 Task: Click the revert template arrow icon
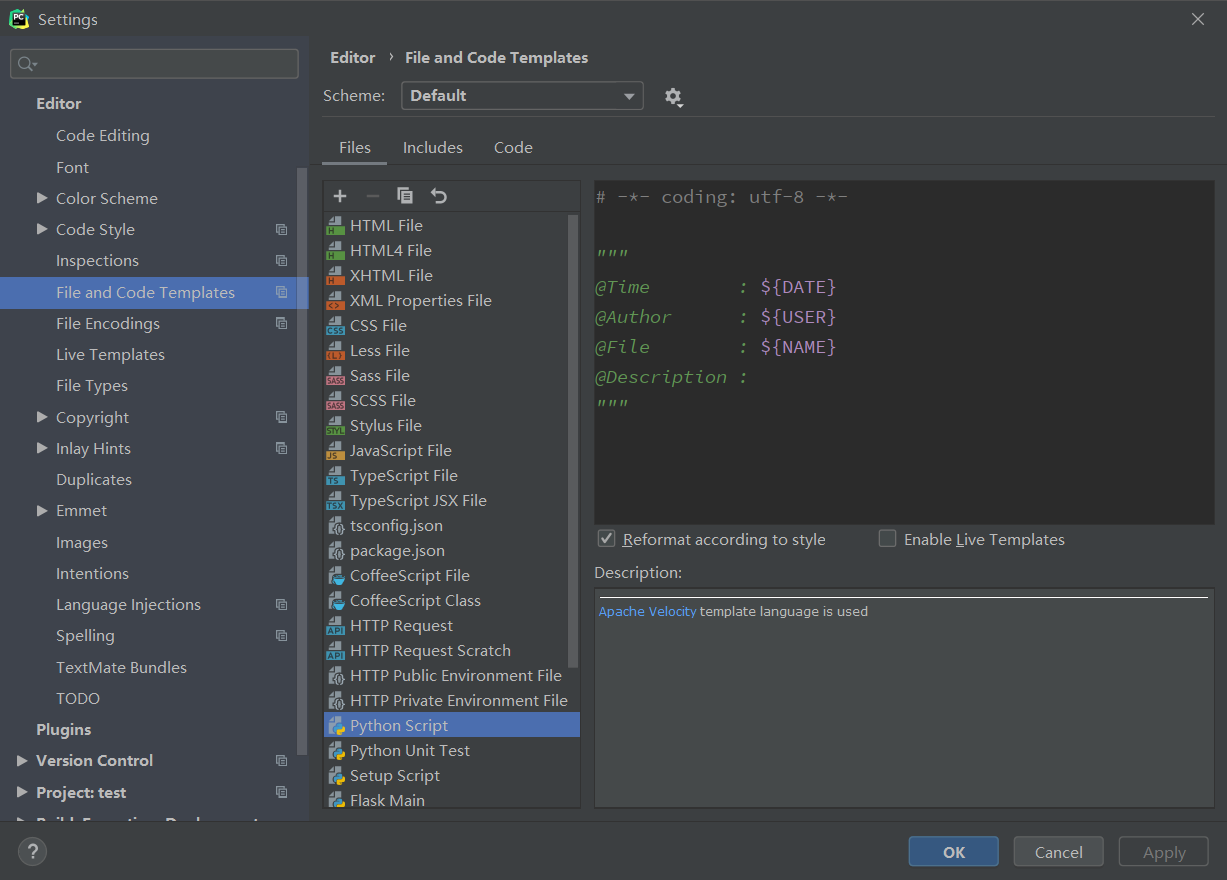coord(438,196)
